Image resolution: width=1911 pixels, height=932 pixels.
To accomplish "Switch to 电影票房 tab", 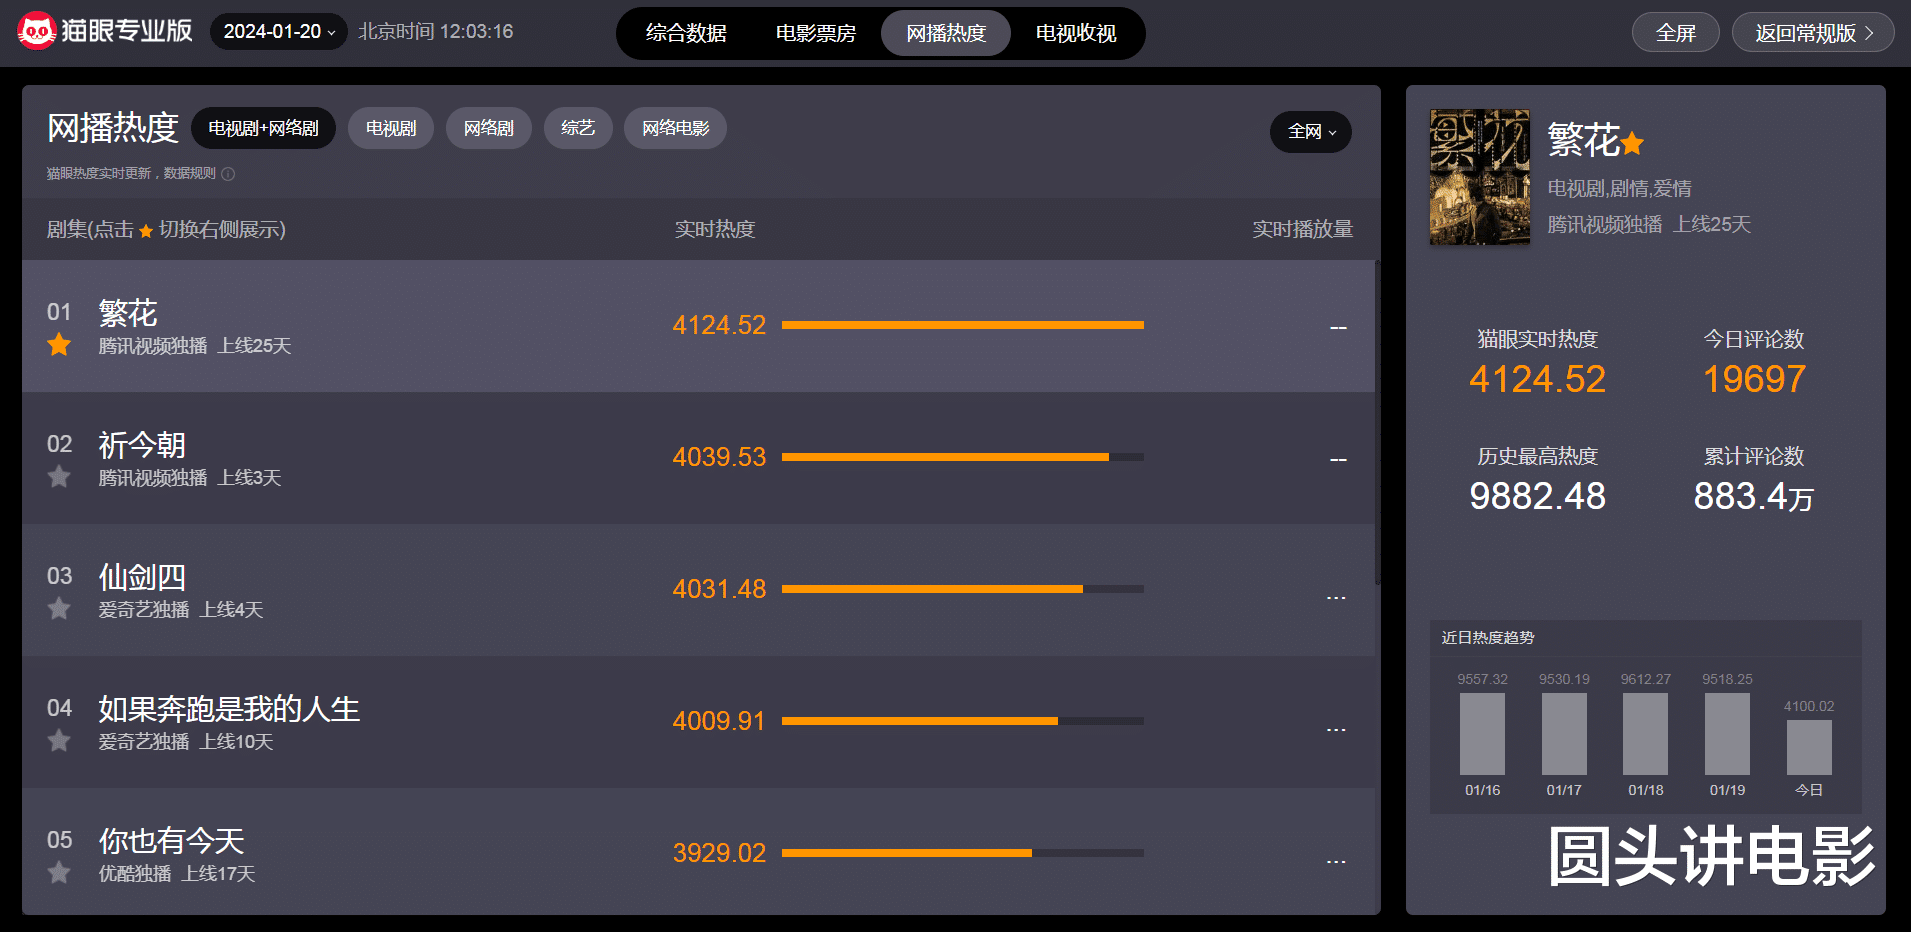I will click(x=816, y=33).
